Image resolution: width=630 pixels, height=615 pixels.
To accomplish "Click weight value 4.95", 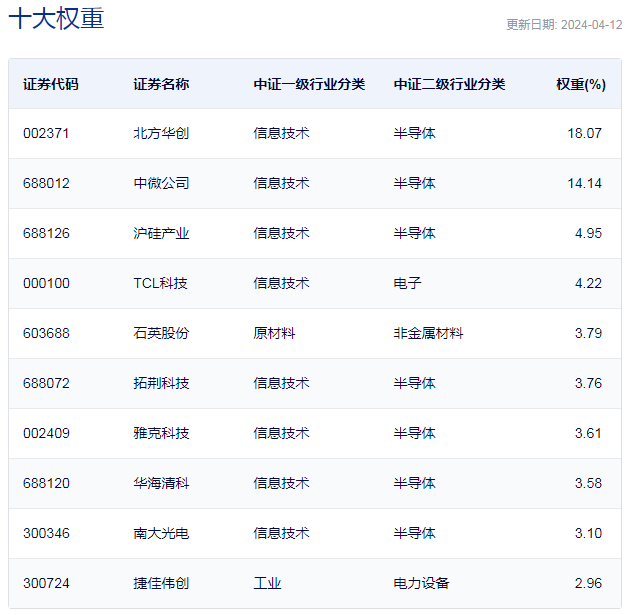I will (588, 233).
